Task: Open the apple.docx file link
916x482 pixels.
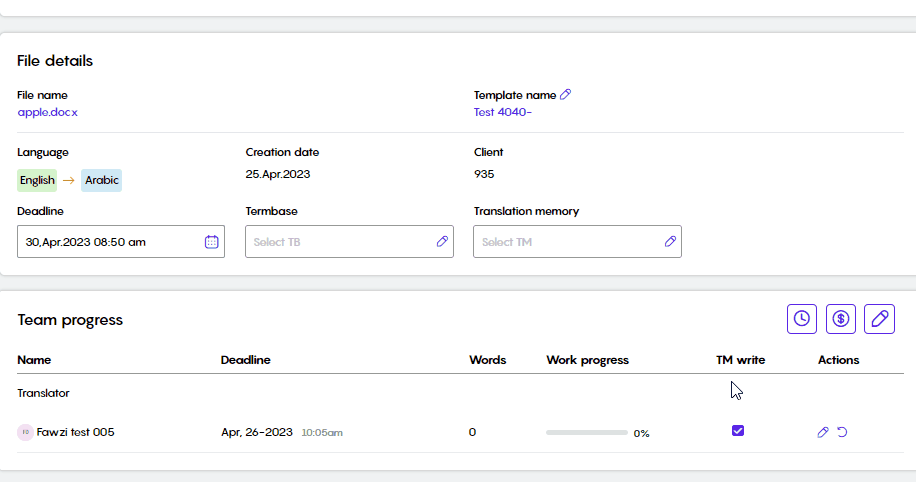Action: click(47, 112)
